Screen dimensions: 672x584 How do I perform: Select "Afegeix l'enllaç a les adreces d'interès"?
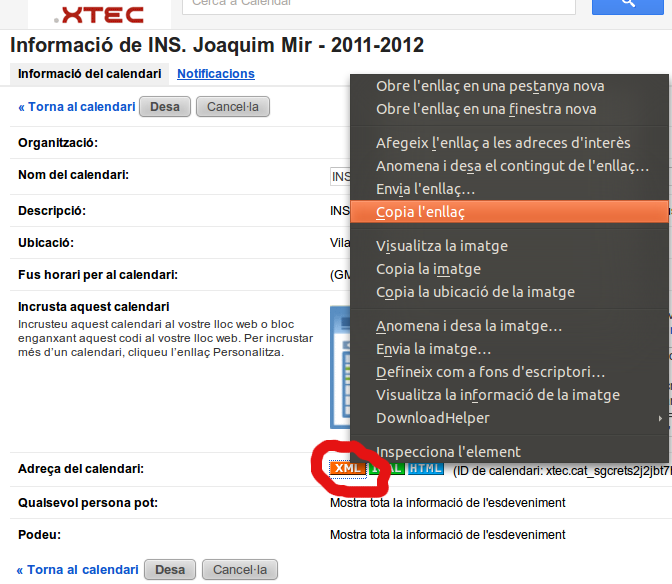click(x=503, y=143)
